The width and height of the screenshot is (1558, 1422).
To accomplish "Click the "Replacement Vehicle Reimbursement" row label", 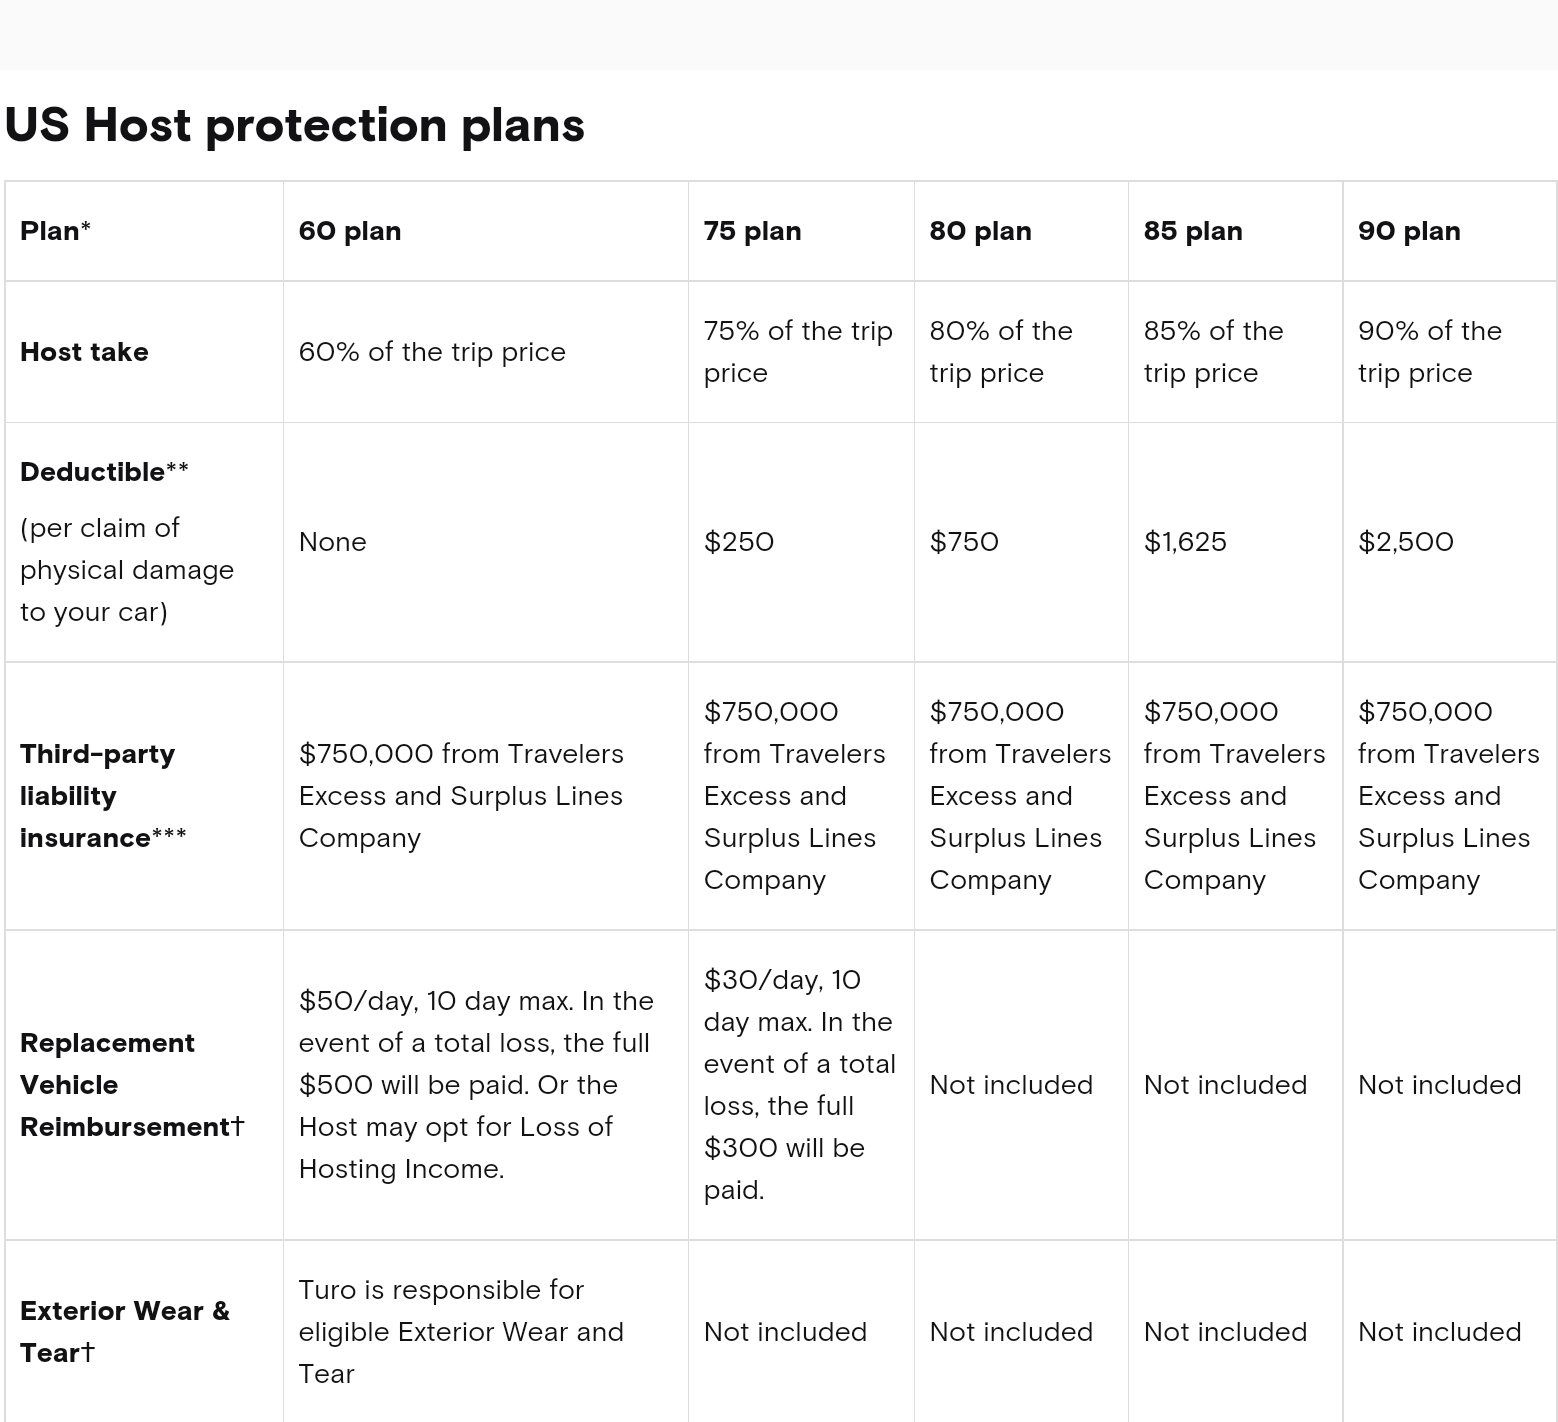I will pos(108,1085).
